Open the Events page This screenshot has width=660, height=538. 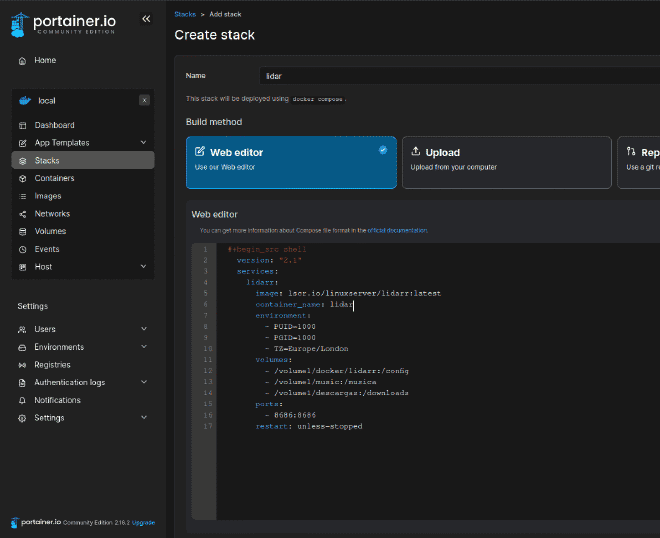pyautogui.click(x=47, y=249)
